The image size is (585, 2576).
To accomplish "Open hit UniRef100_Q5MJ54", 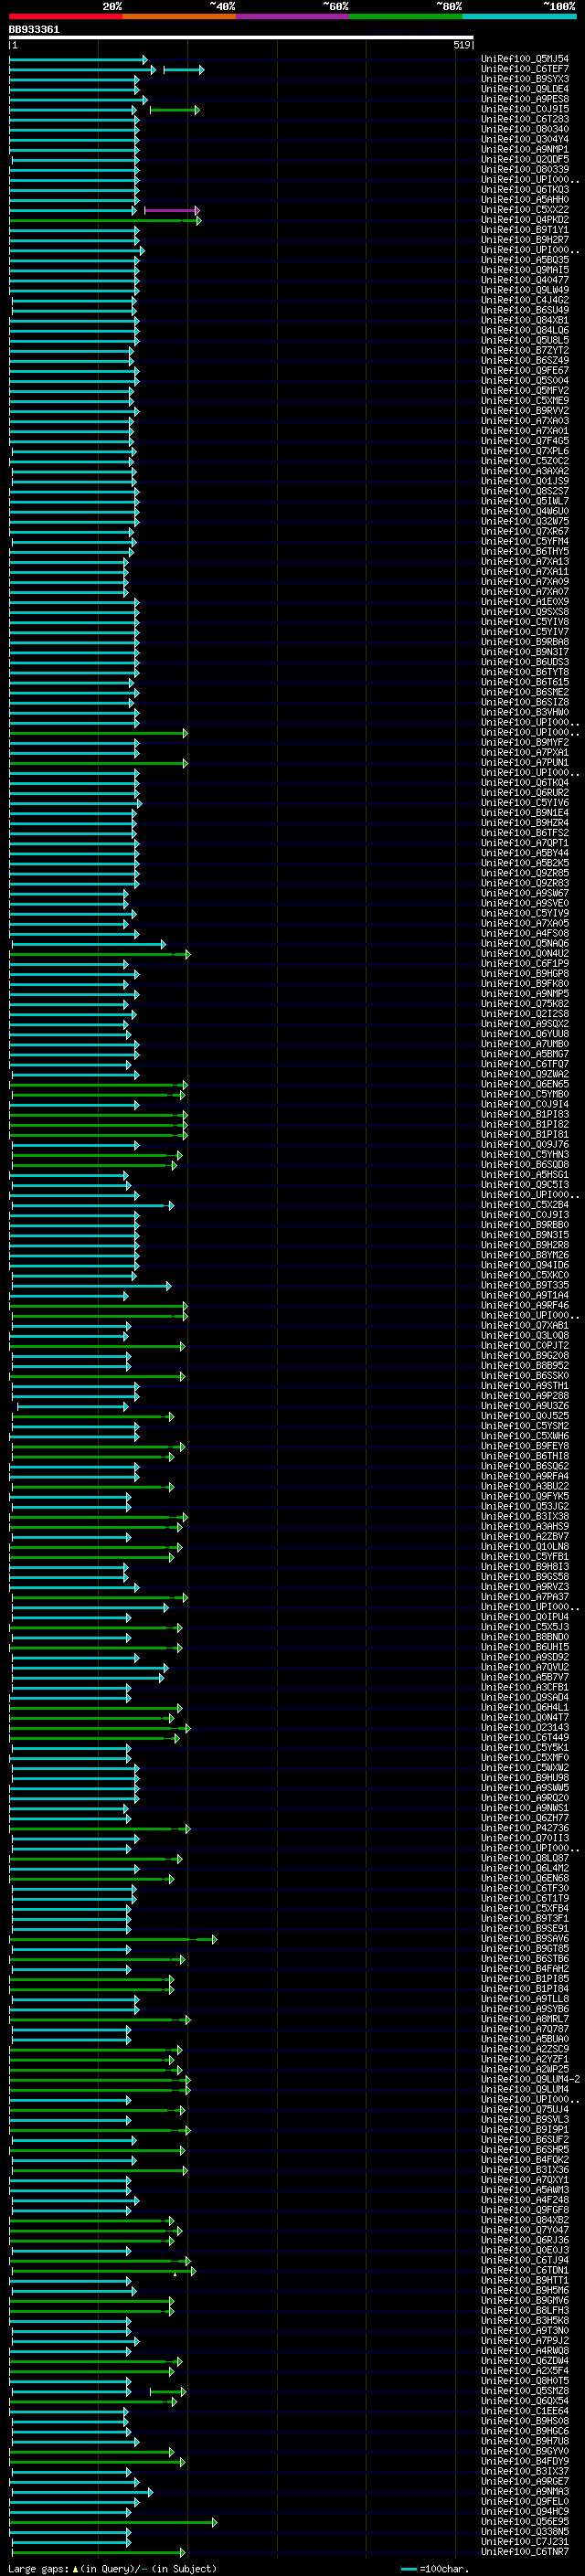I will pyautogui.click(x=525, y=59).
